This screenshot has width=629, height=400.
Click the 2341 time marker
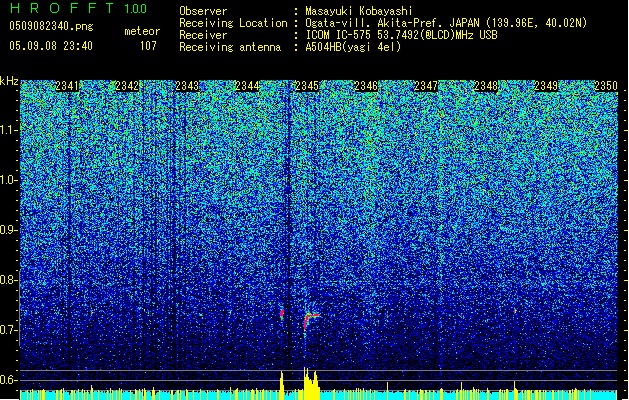67,86
